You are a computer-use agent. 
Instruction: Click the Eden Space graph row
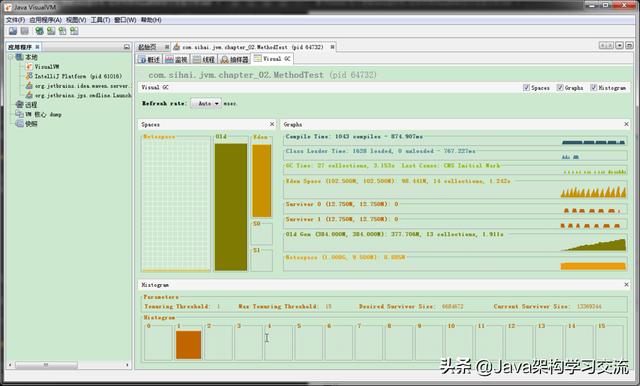tap(455, 189)
